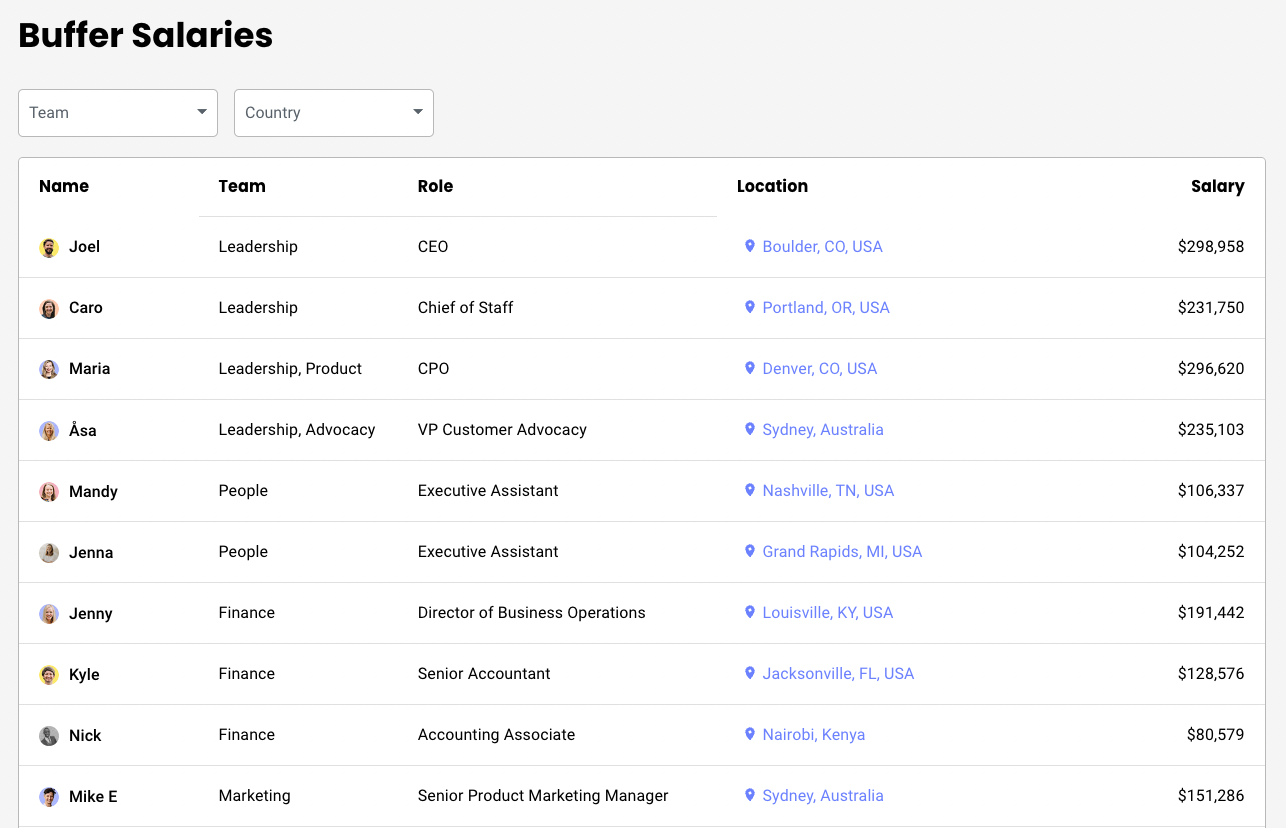Click the map pin next to Jacksonville
The image size is (1286, 828).
pos(750,673)
